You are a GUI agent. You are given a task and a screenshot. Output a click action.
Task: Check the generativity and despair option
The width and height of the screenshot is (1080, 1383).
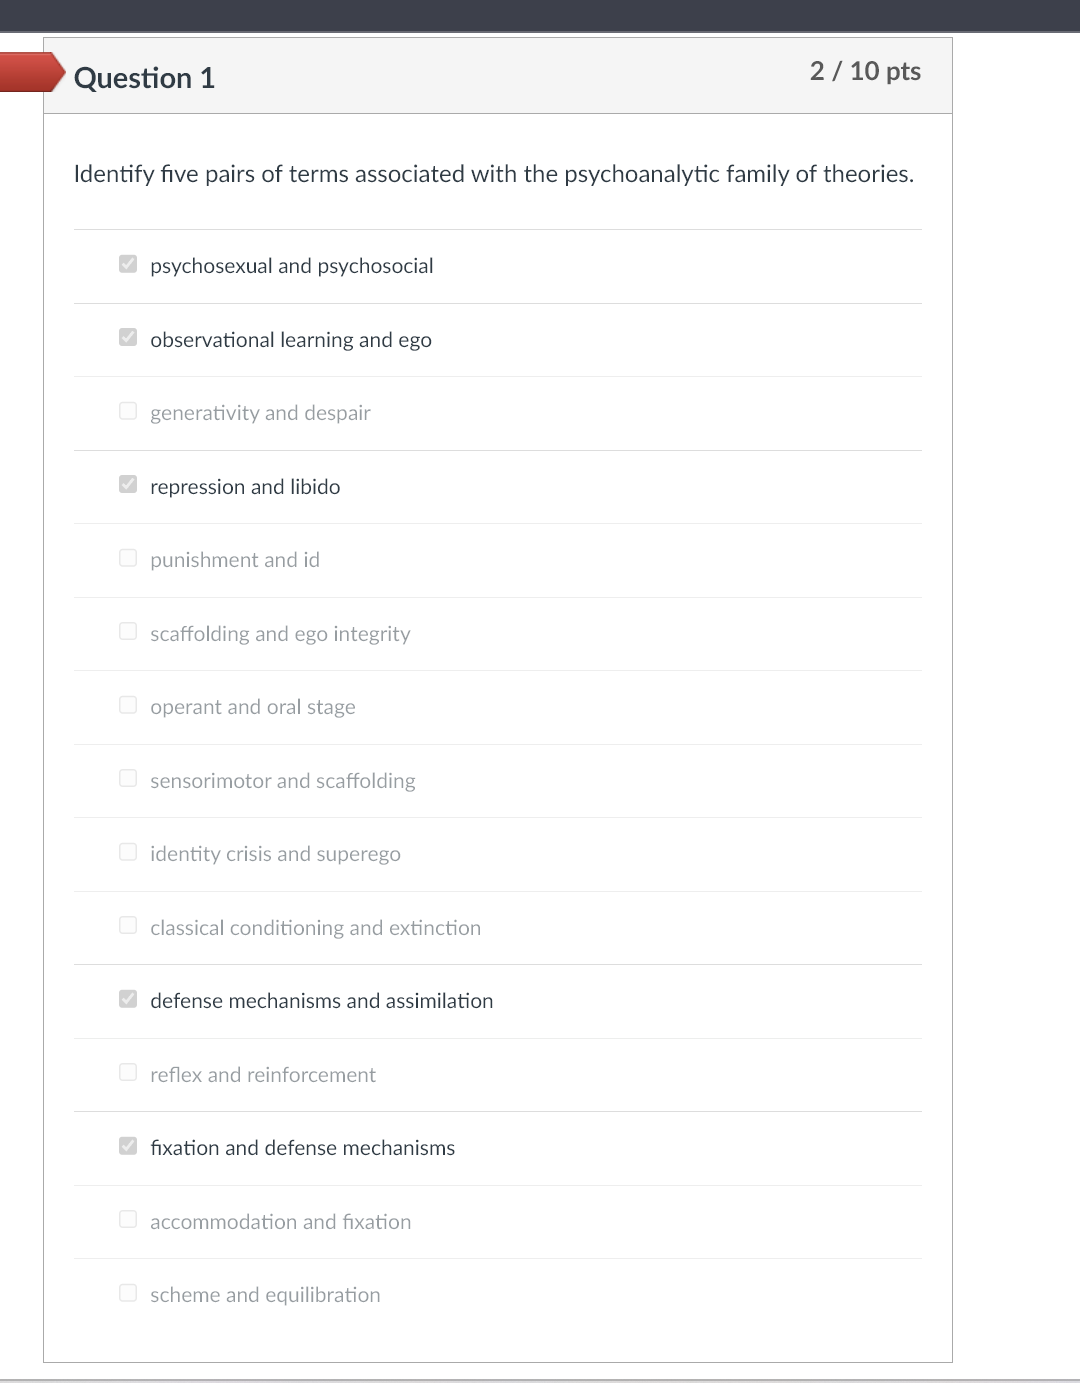pos(128,410)
